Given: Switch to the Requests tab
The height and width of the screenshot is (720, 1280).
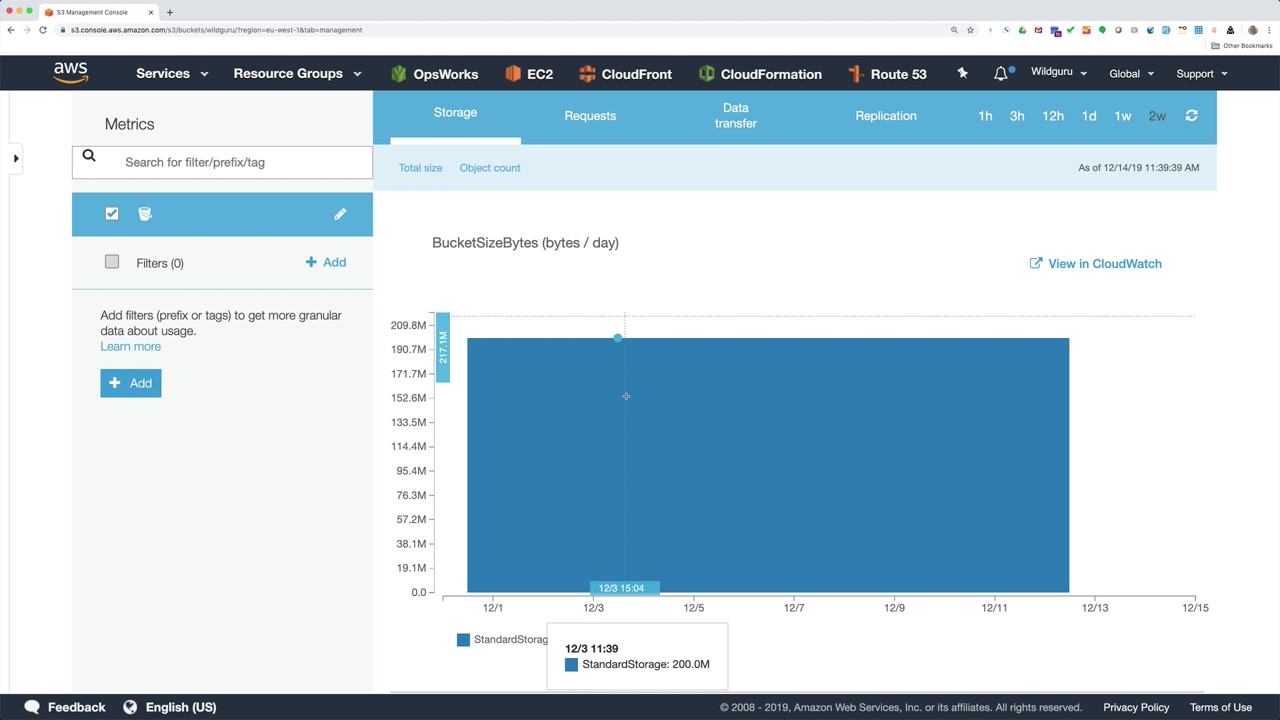Looking at the screenshot, I should (590, 116).
